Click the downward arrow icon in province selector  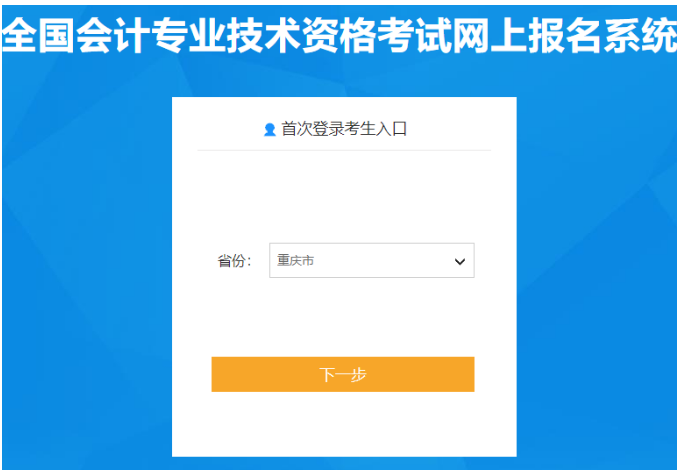pyautogui.click(x=460, y=261)
